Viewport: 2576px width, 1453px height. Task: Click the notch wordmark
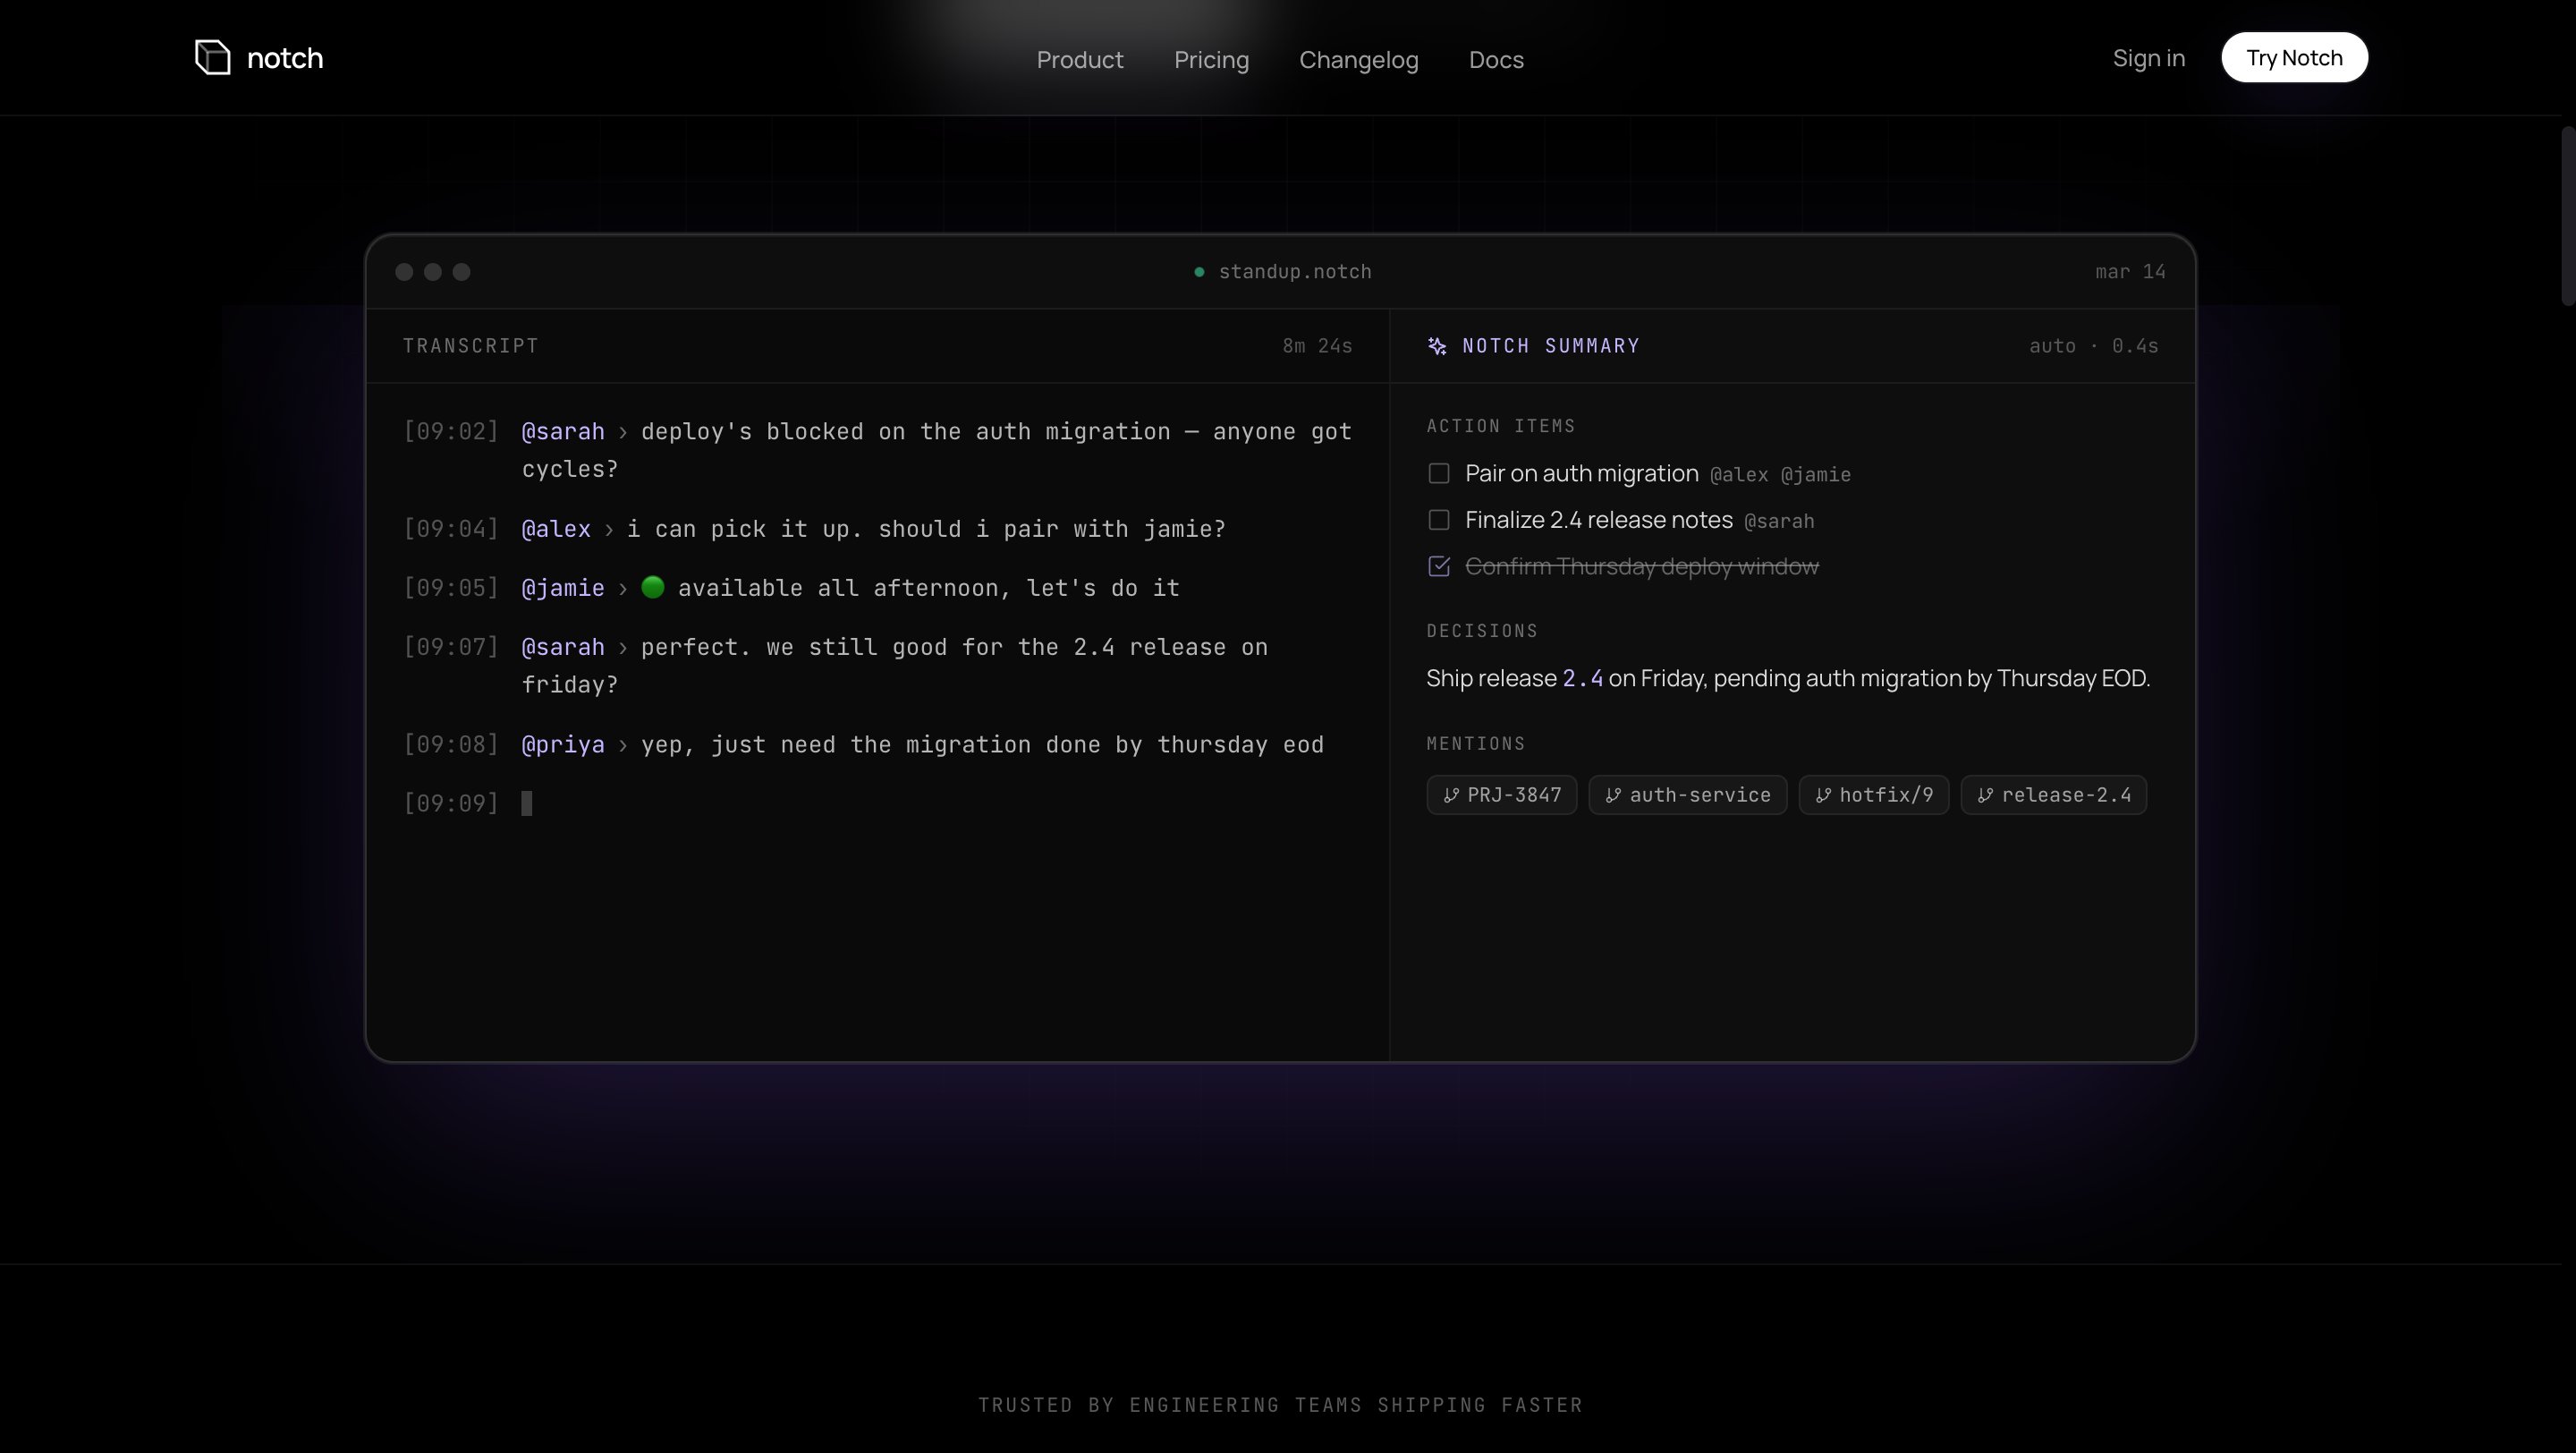[285, 58]
